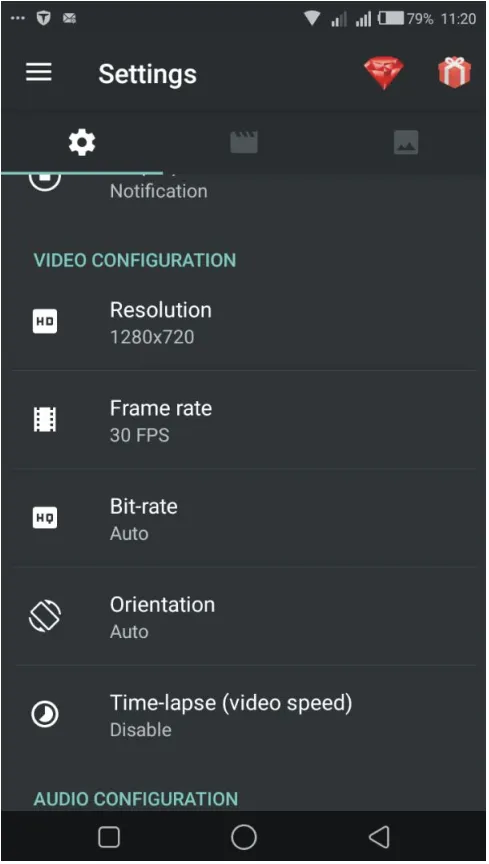Tap the recent apps square button

109,837
